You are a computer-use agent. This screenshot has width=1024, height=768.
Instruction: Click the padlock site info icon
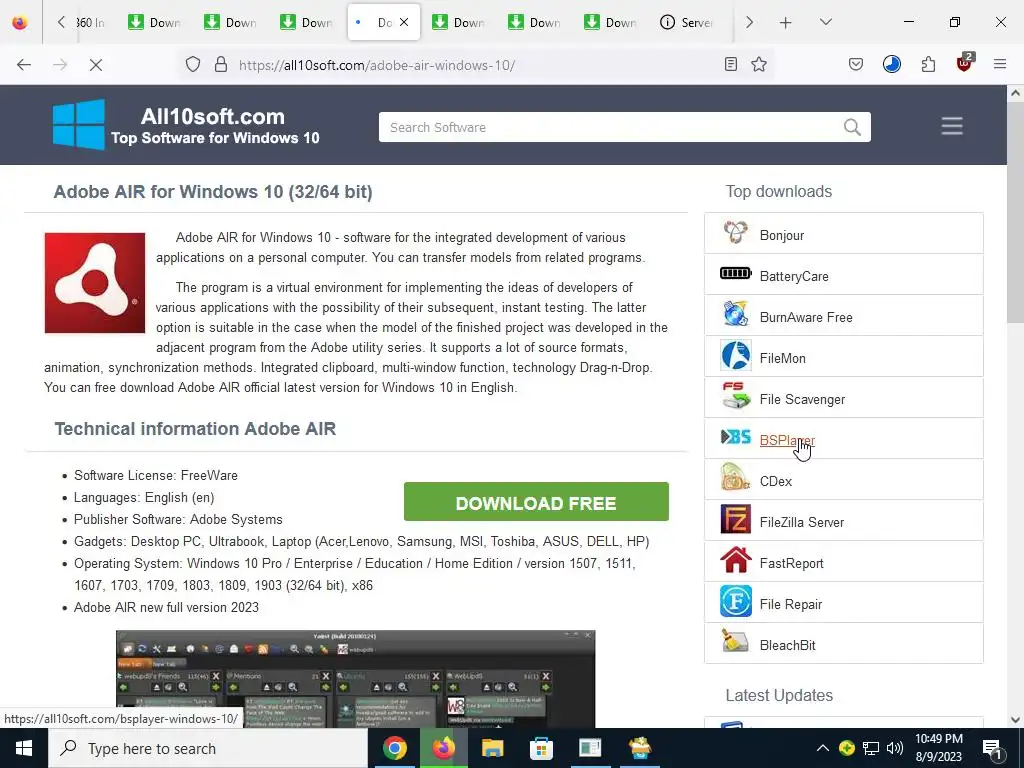(x=221, y=65)
